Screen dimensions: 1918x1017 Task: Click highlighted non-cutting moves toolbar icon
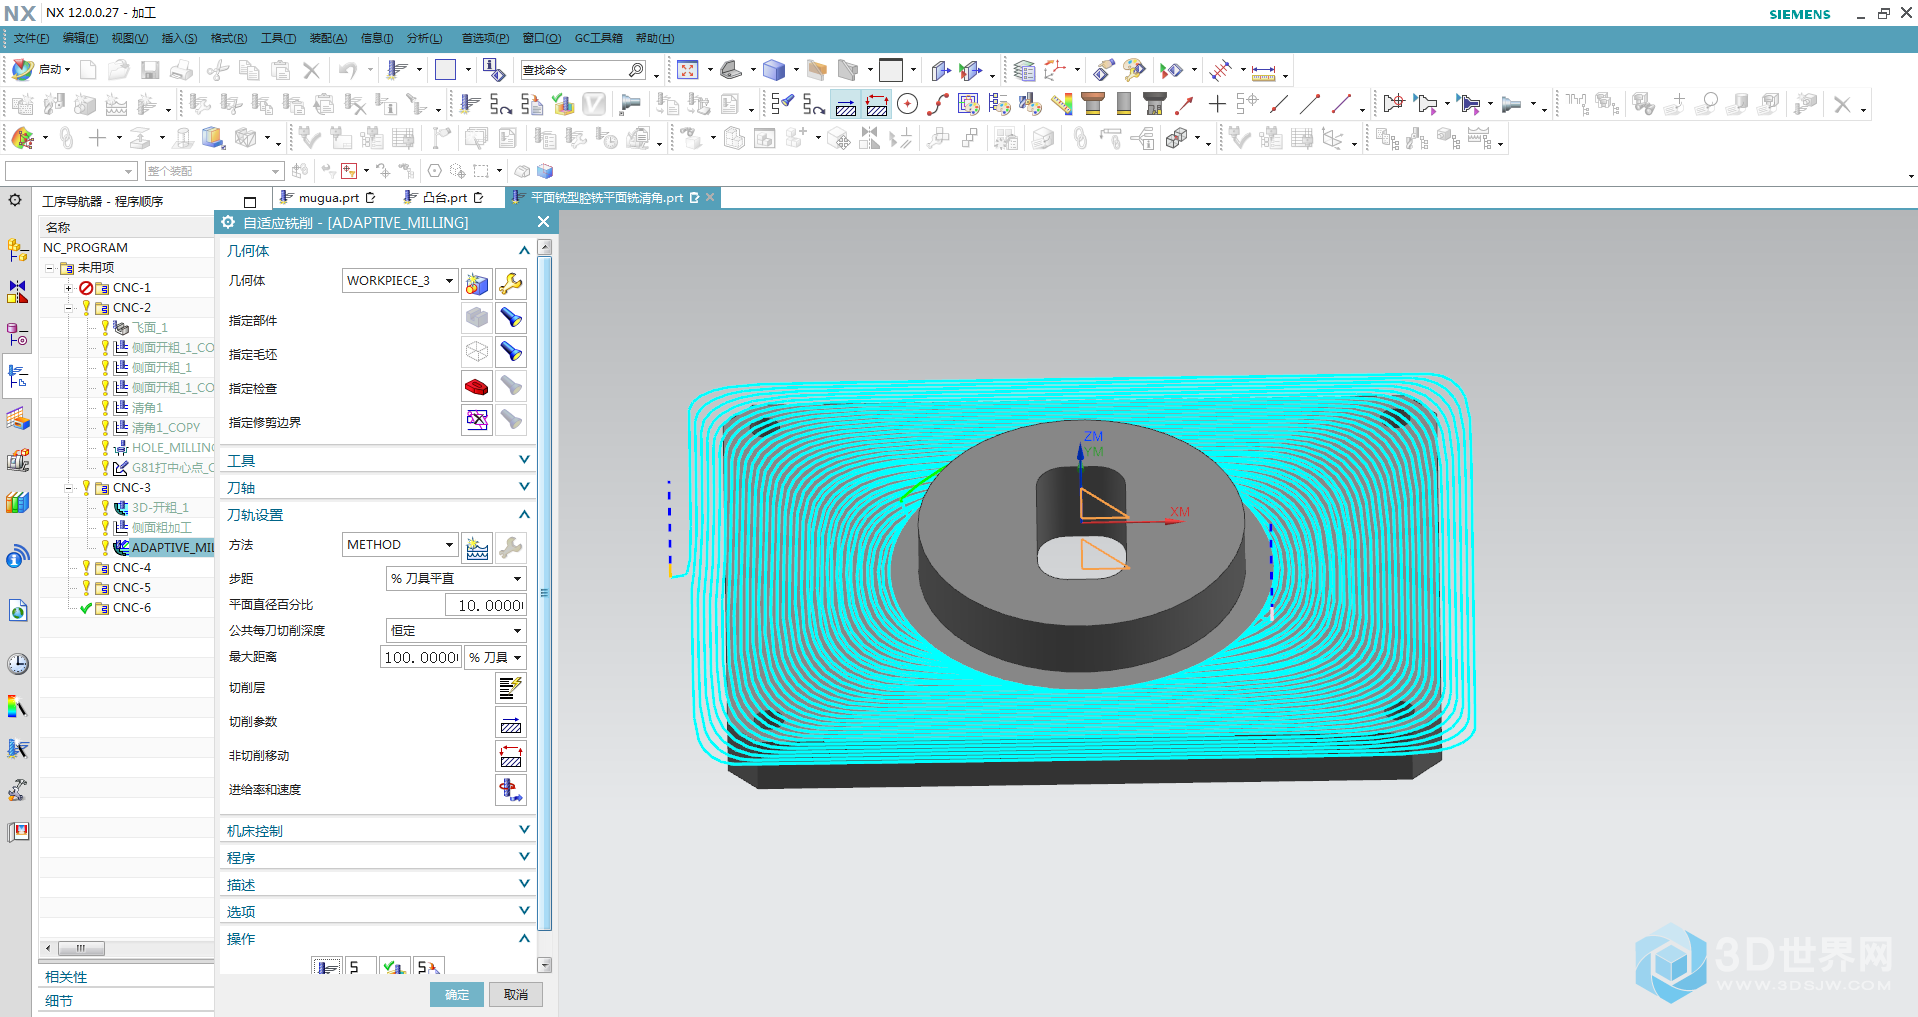pyautogui.click(x=877, y=104)
